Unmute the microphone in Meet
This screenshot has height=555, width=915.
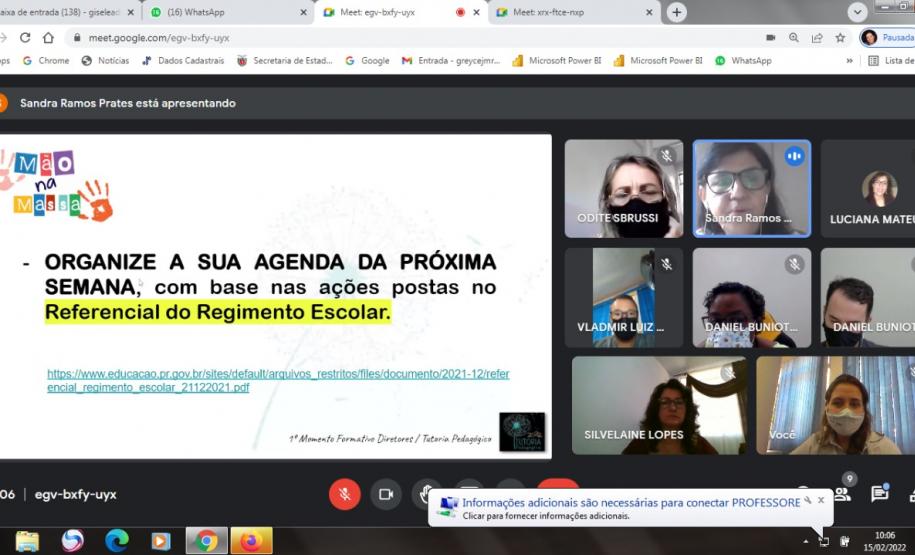point(344,494)
